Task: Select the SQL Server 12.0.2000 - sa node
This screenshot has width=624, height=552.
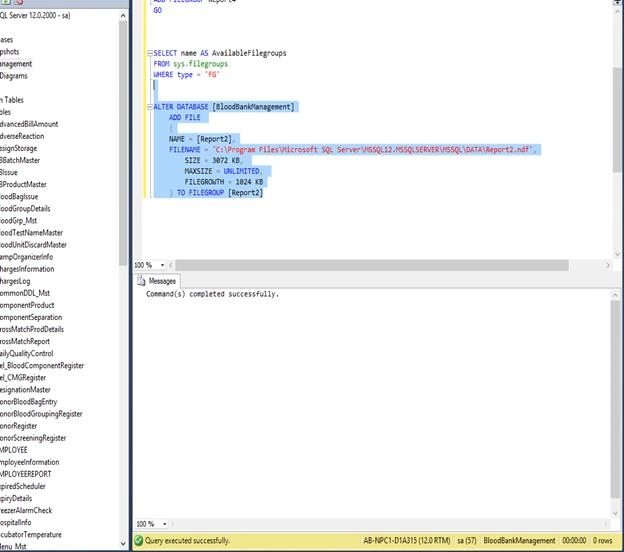Action: coord(35,16)
